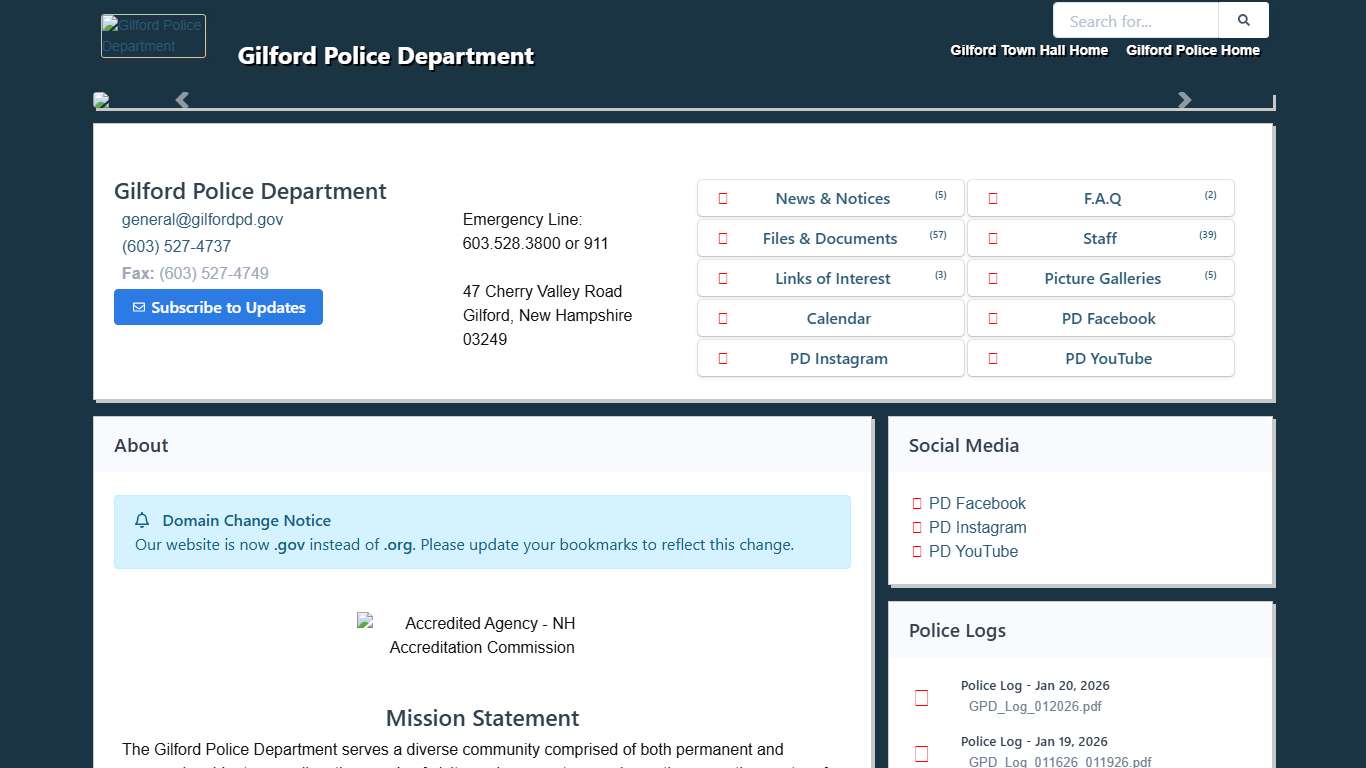The width and height of the screenshot is (1366, 768).
Task: Click inside the Search for field
Action: [x=1135, y=20]
